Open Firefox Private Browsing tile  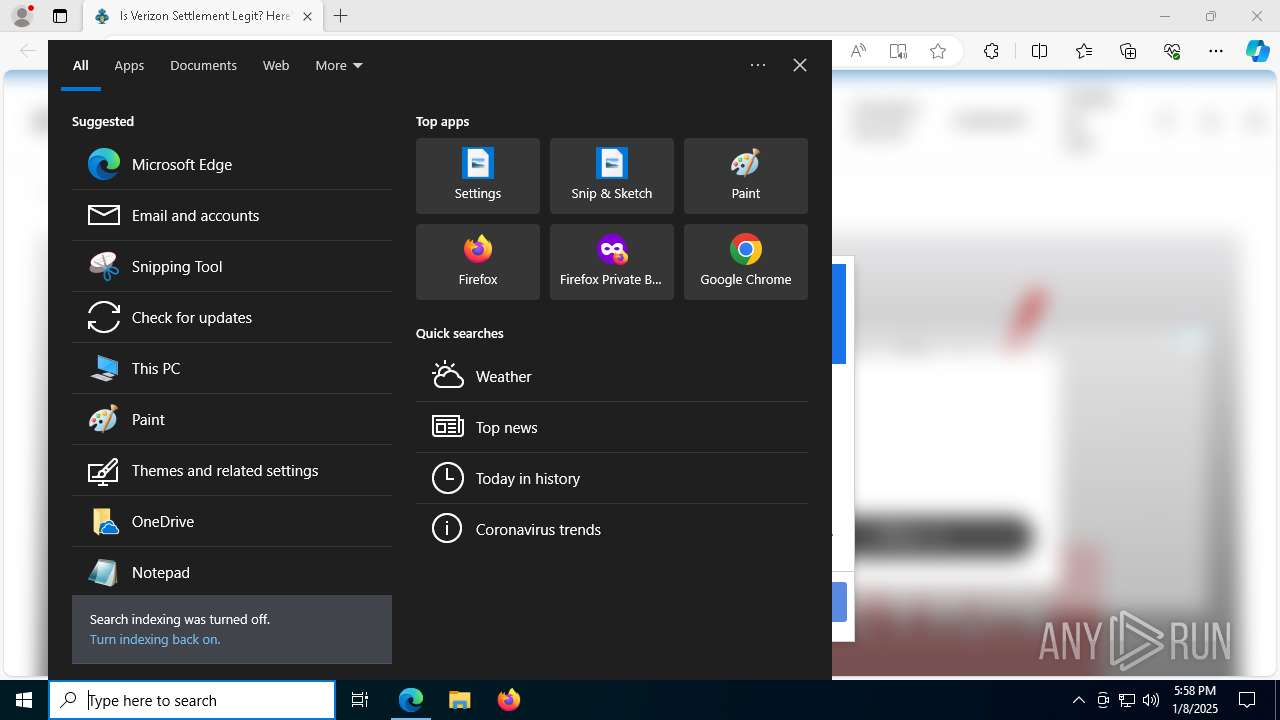coord(612,262)
